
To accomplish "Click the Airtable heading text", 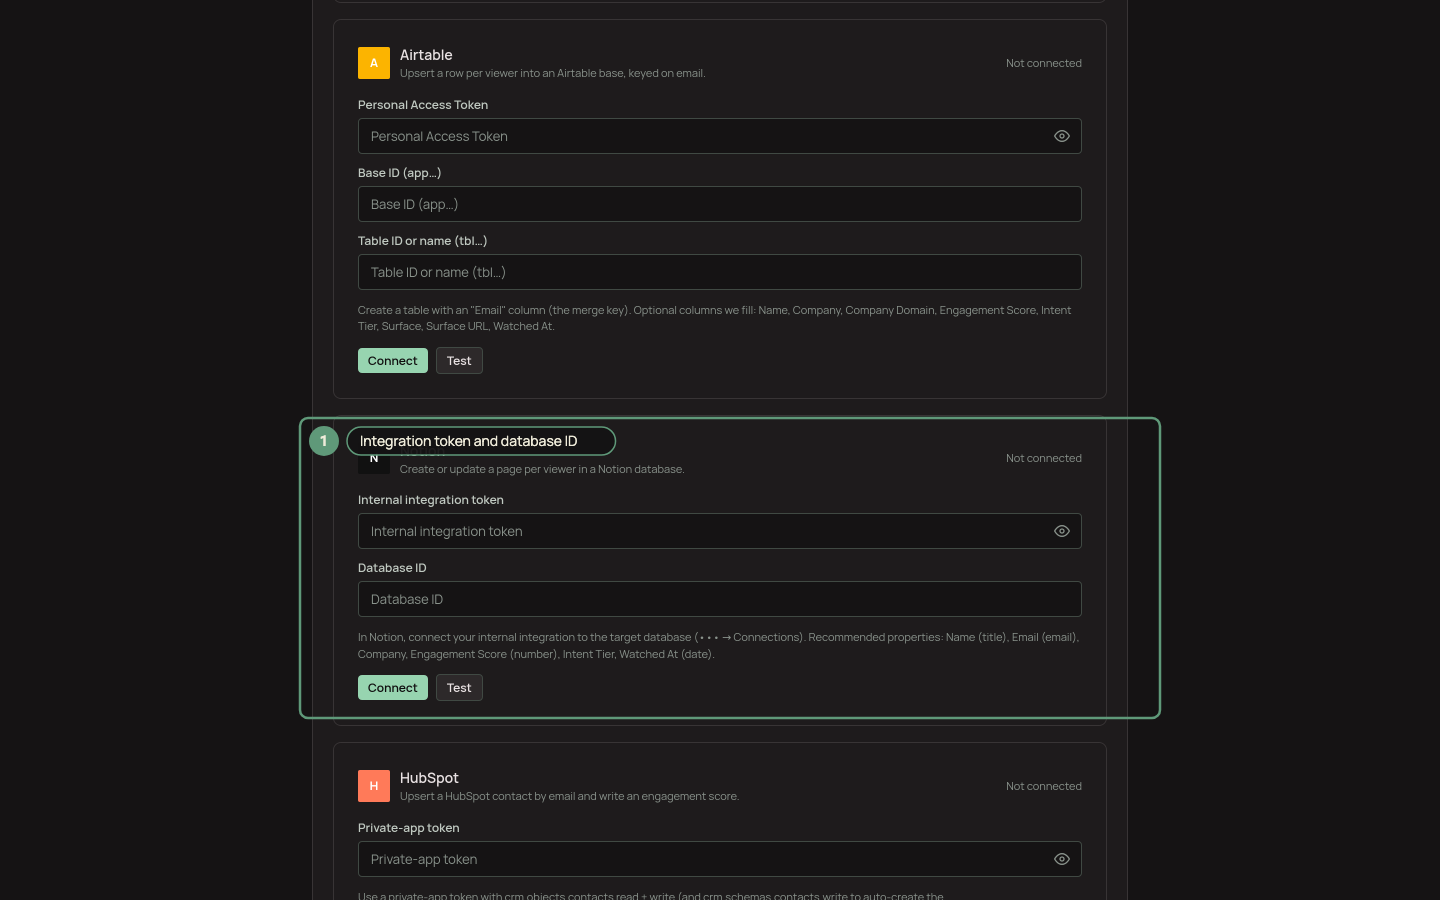I will pos(426,55).
